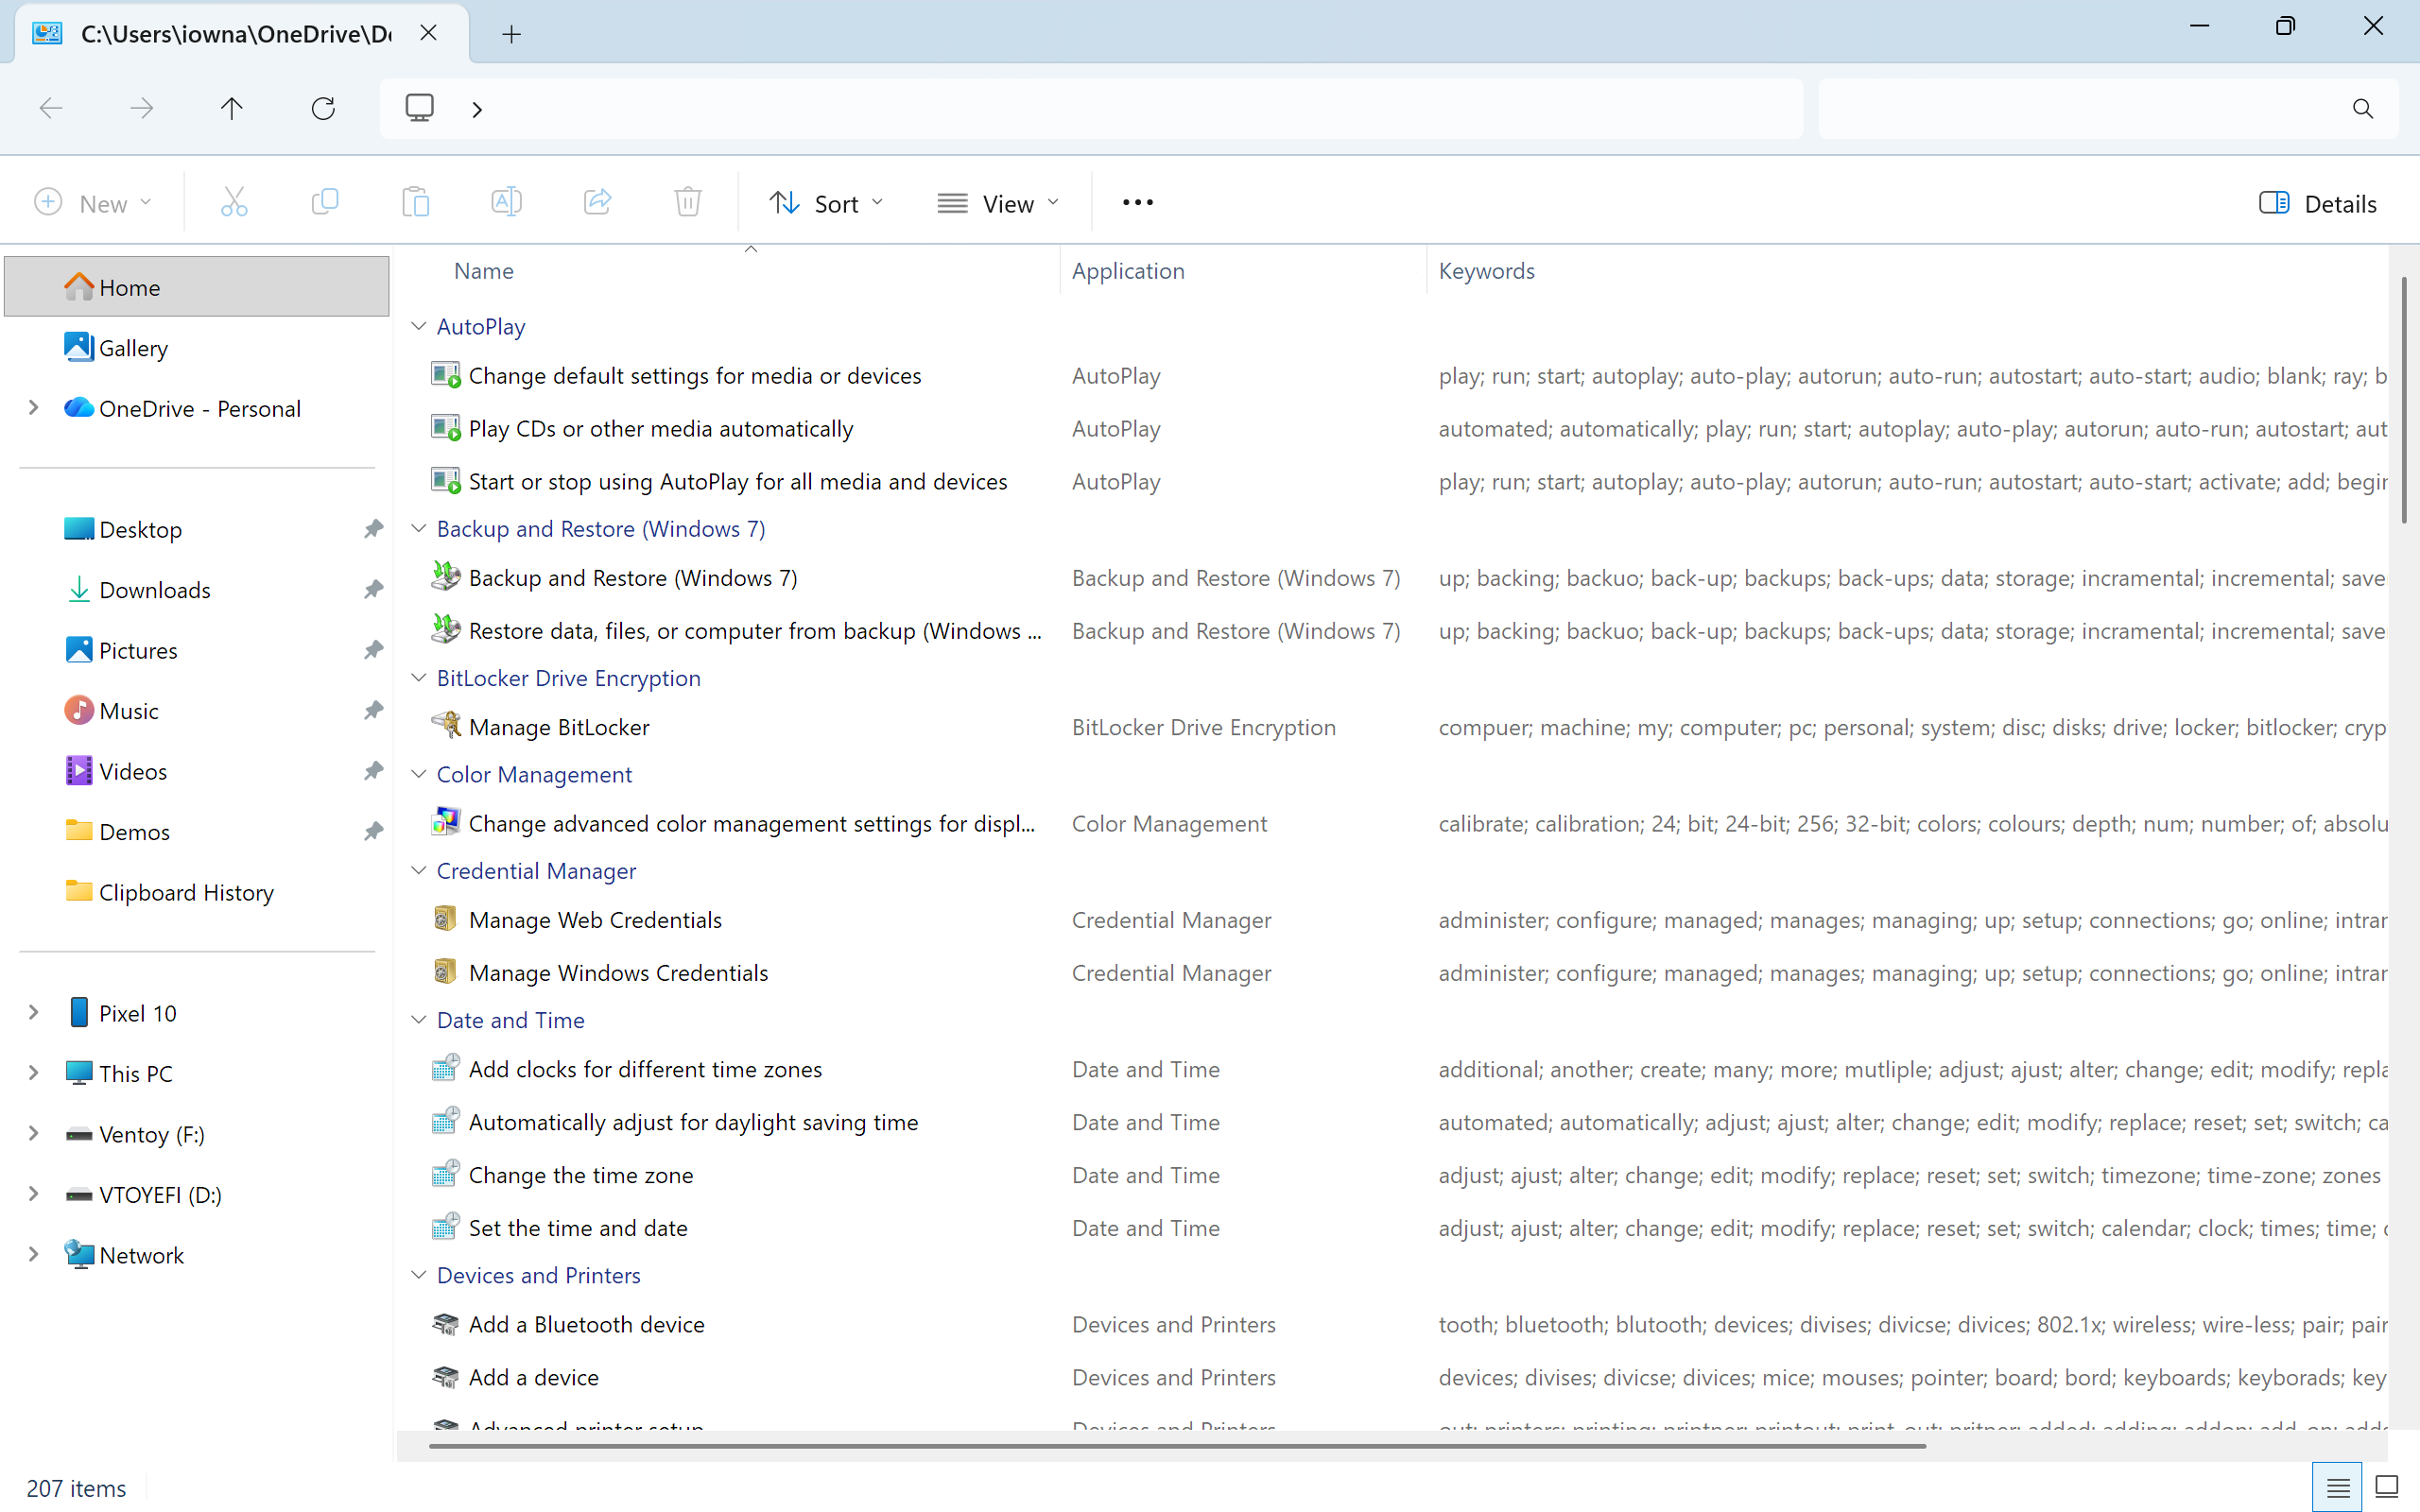Click the Backup and Restore (Windows 7) item icon
This screenshot has width=2420, height=1512.
point(446,576)
